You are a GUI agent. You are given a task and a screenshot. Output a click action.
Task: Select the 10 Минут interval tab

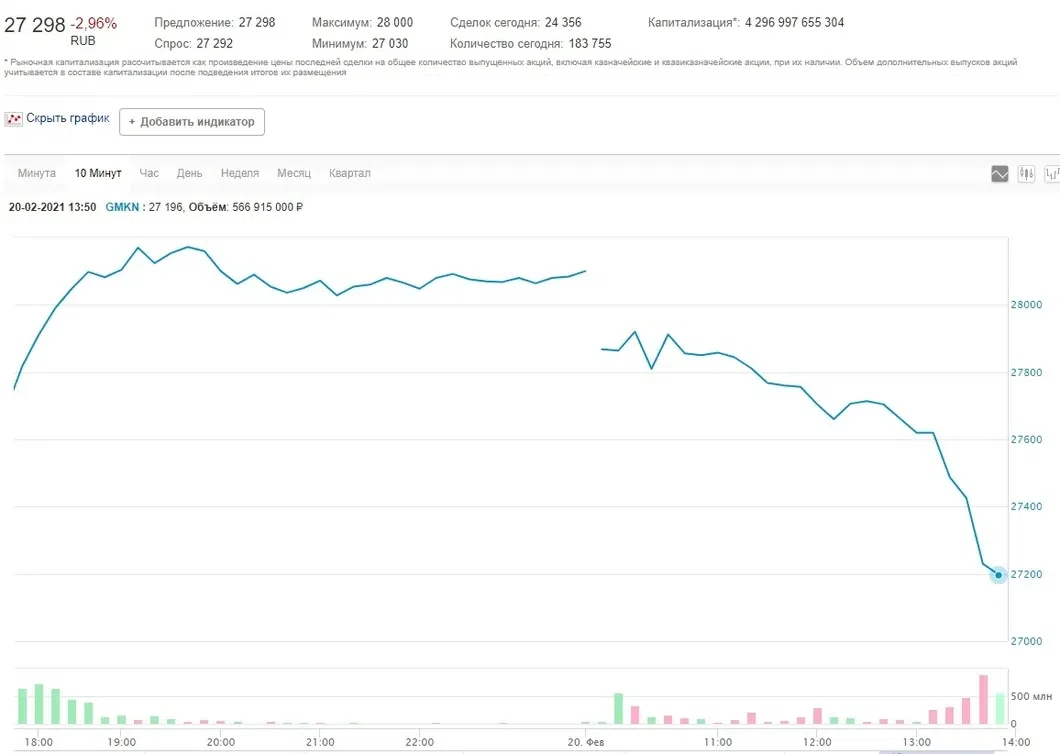coord(98,173)
